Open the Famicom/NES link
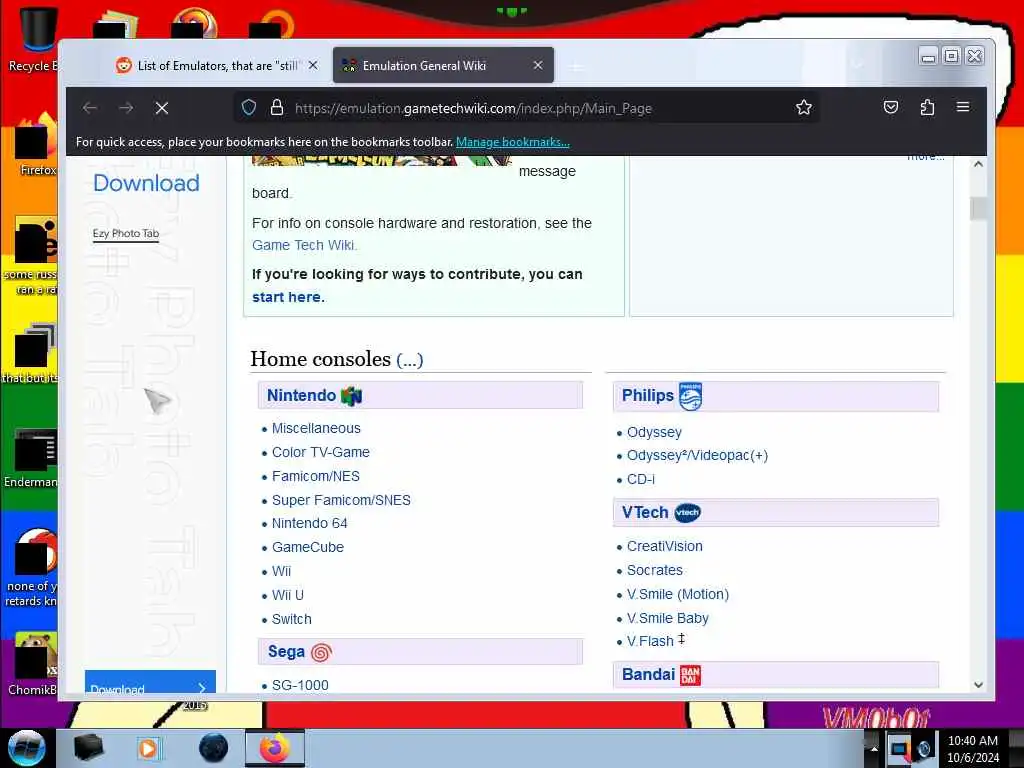Viewport: 1024px width, 768px height. click(x=315, y=477)
